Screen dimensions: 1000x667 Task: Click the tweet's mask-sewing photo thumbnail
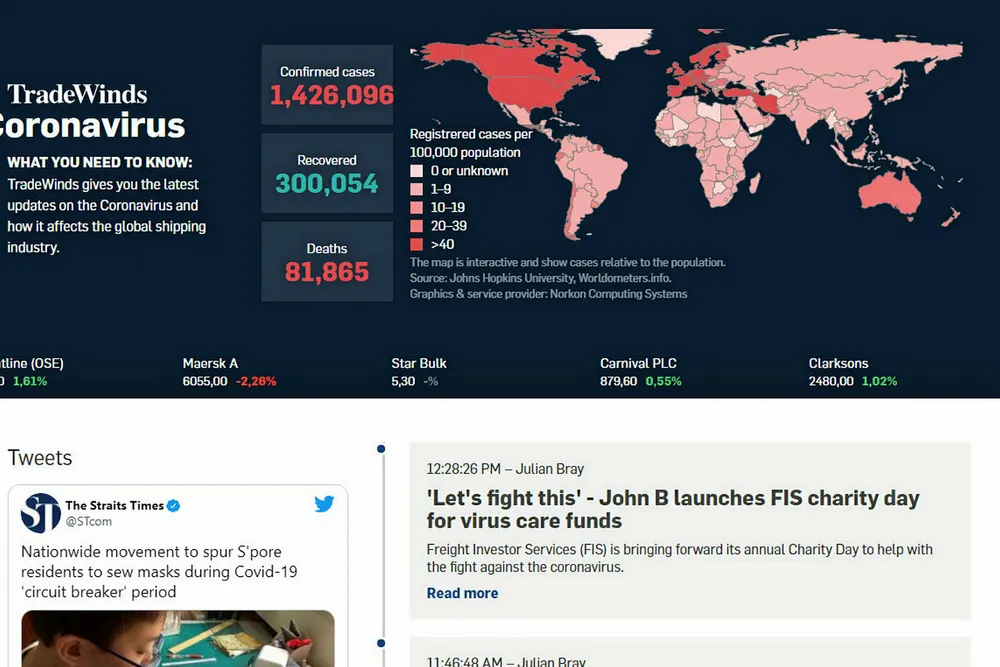pos(178,638)
